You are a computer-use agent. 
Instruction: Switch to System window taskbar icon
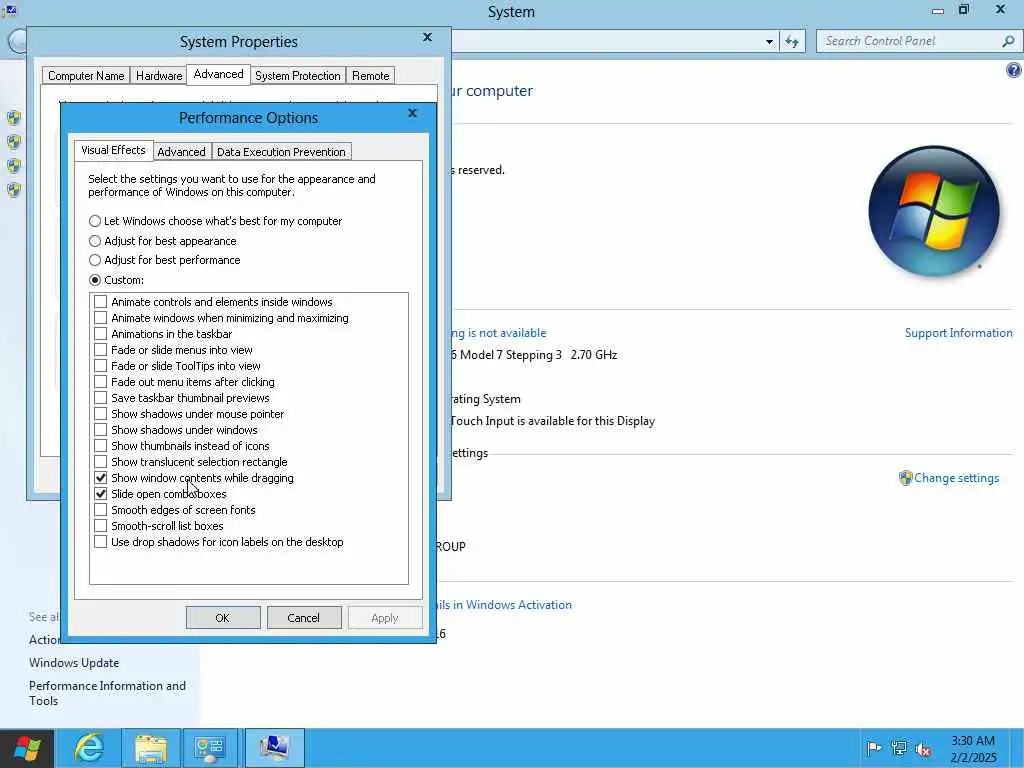(274, 748)
